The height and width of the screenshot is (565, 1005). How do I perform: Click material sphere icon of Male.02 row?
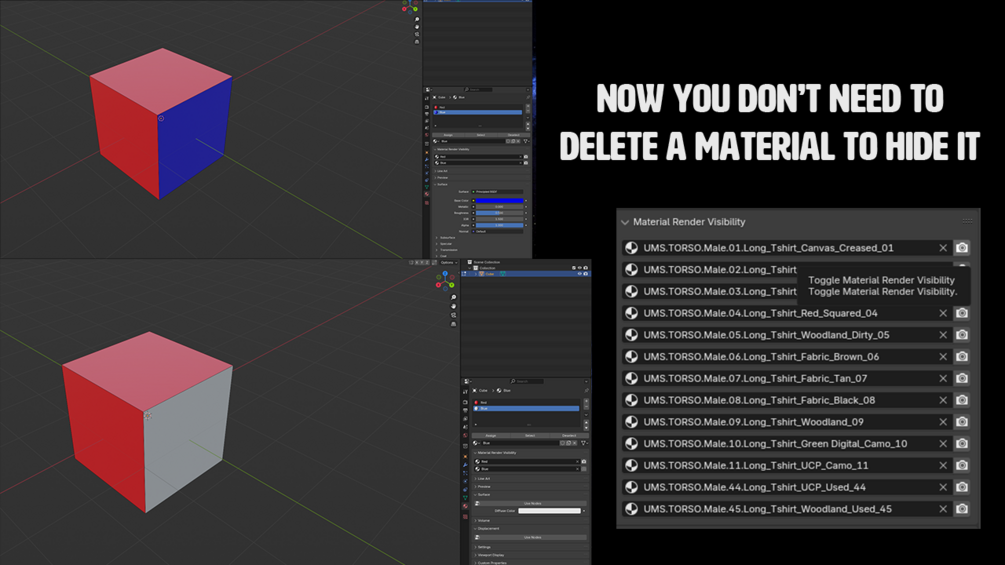click(631, 270)
